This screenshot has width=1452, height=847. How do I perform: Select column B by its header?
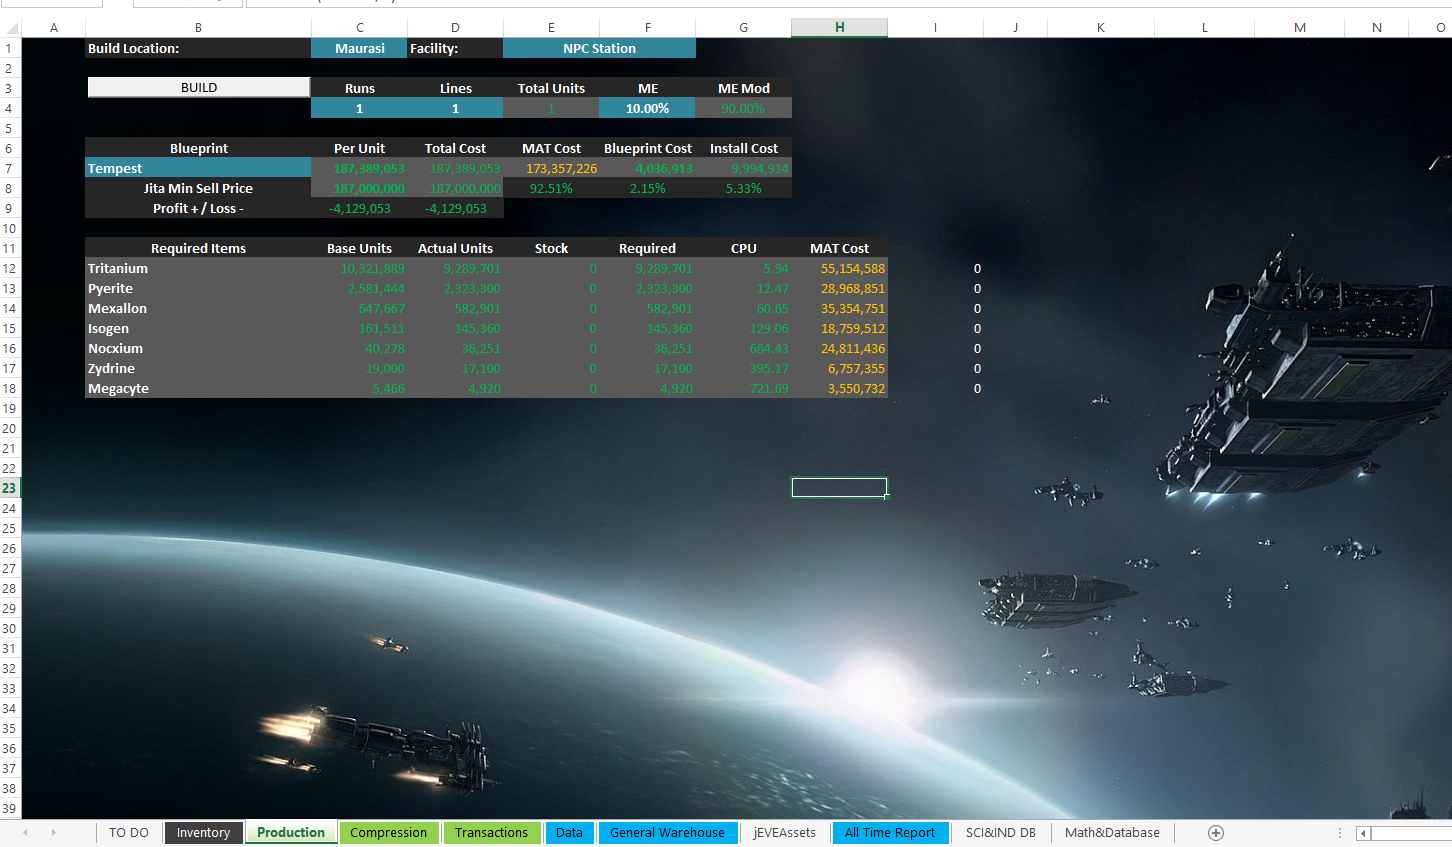pos(198,27)
